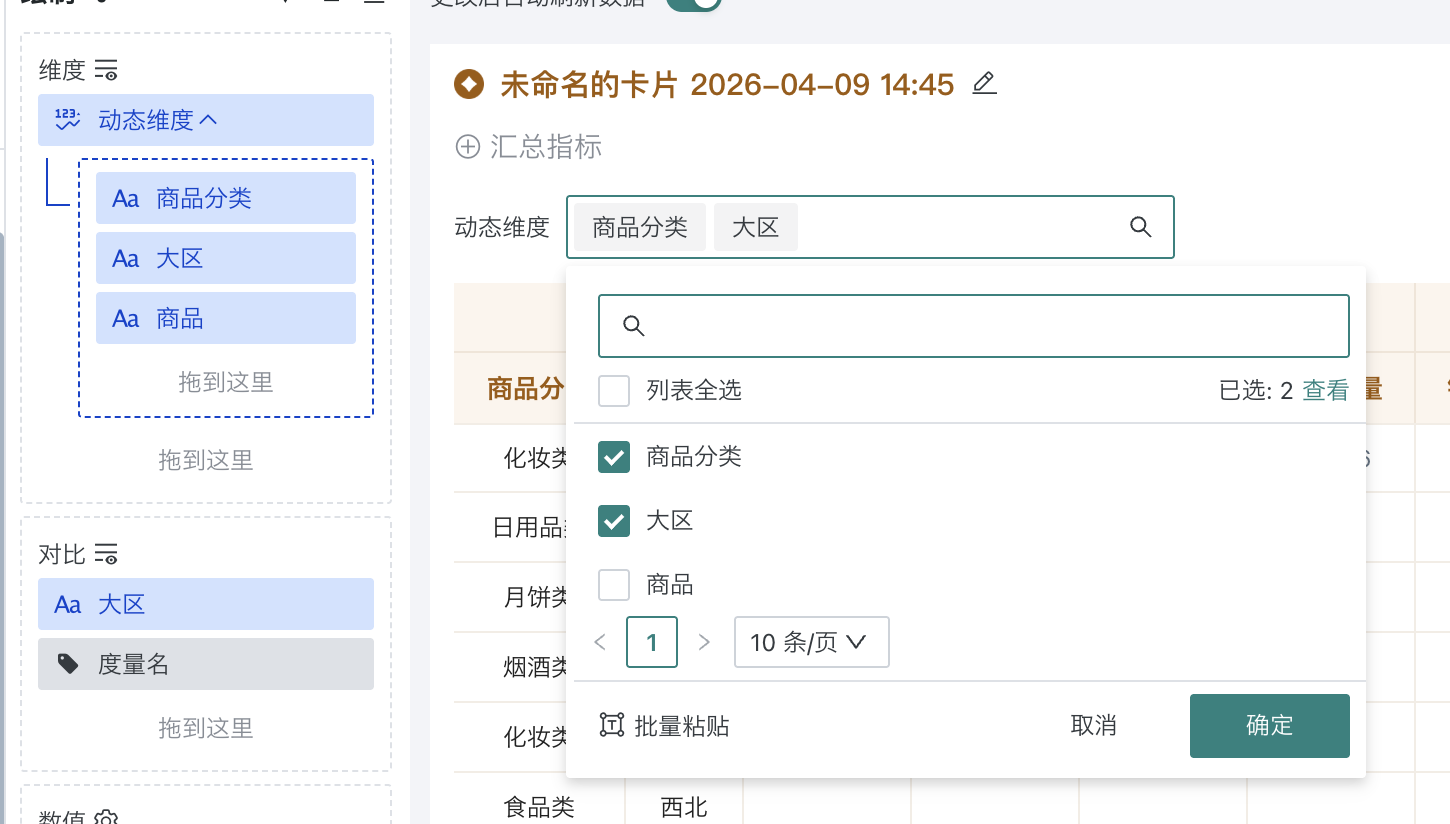Screen dimensions: 1450x824
Task: Click the search input field inside the popup
Action: click(x=973, y=325)
